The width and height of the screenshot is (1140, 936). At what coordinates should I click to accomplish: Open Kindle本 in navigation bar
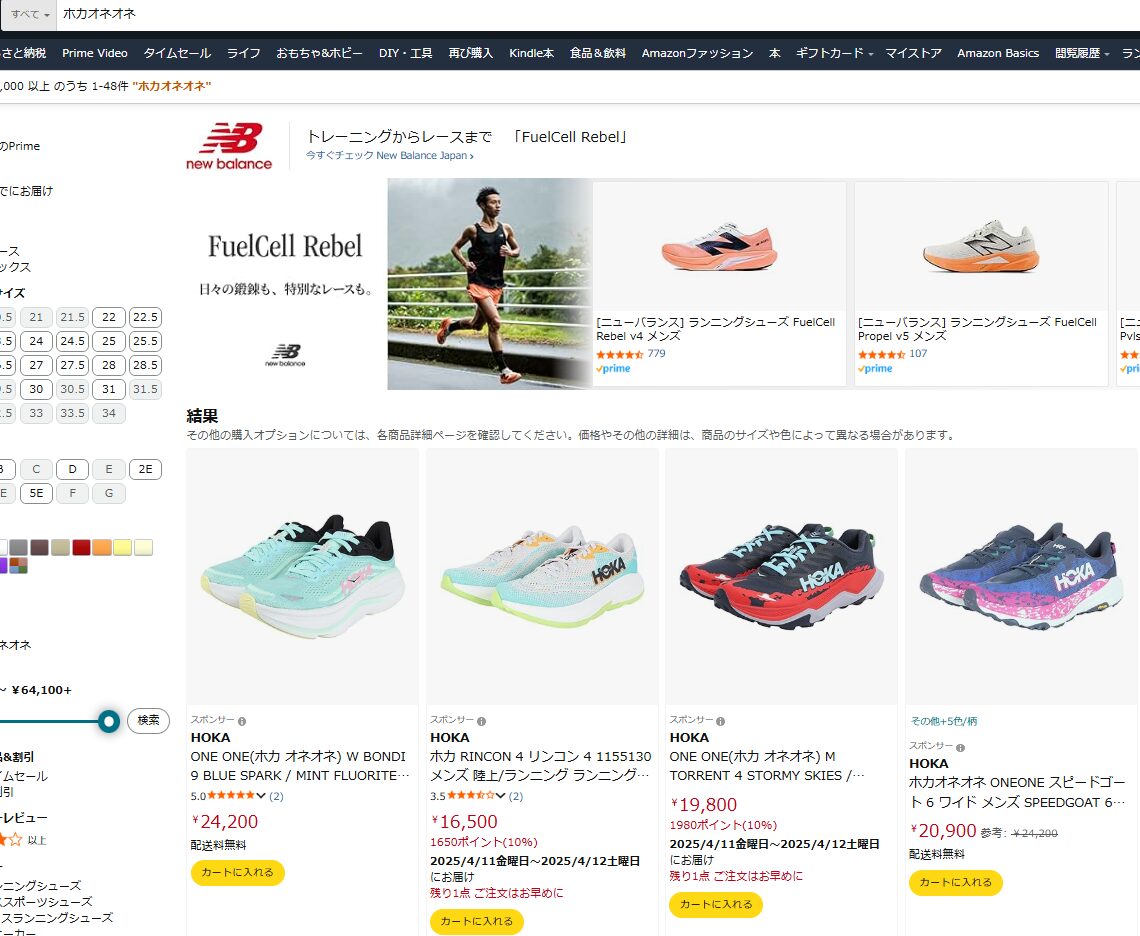click(x=531, y=53)
